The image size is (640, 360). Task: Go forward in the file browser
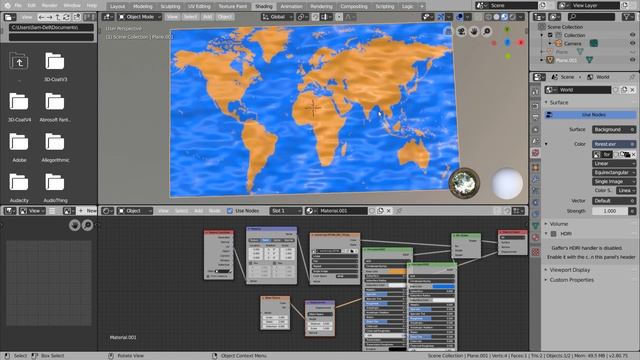(49, 17)
